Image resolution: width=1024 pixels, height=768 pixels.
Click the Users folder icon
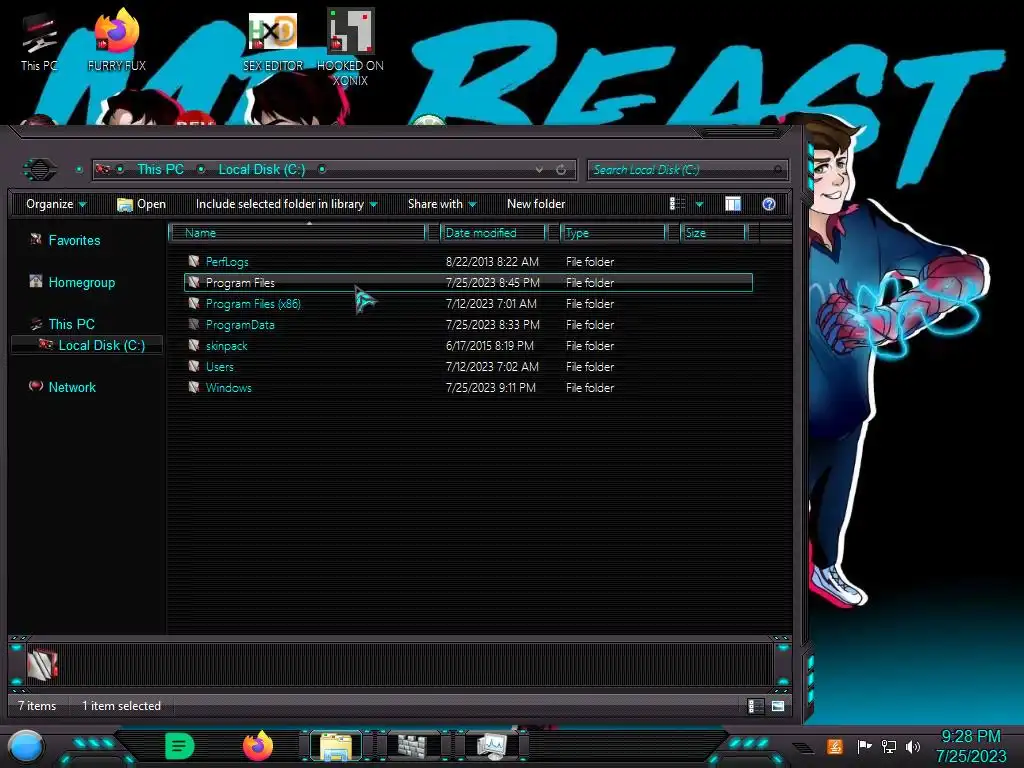pos(194,366)
